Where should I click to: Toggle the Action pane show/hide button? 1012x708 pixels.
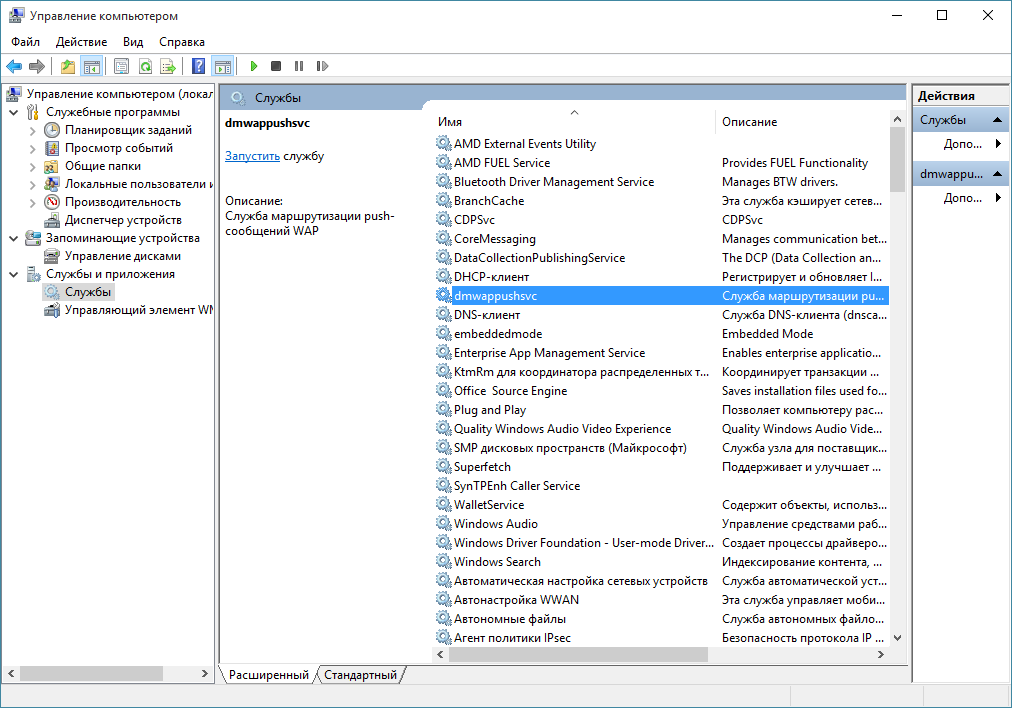point(222,66)
